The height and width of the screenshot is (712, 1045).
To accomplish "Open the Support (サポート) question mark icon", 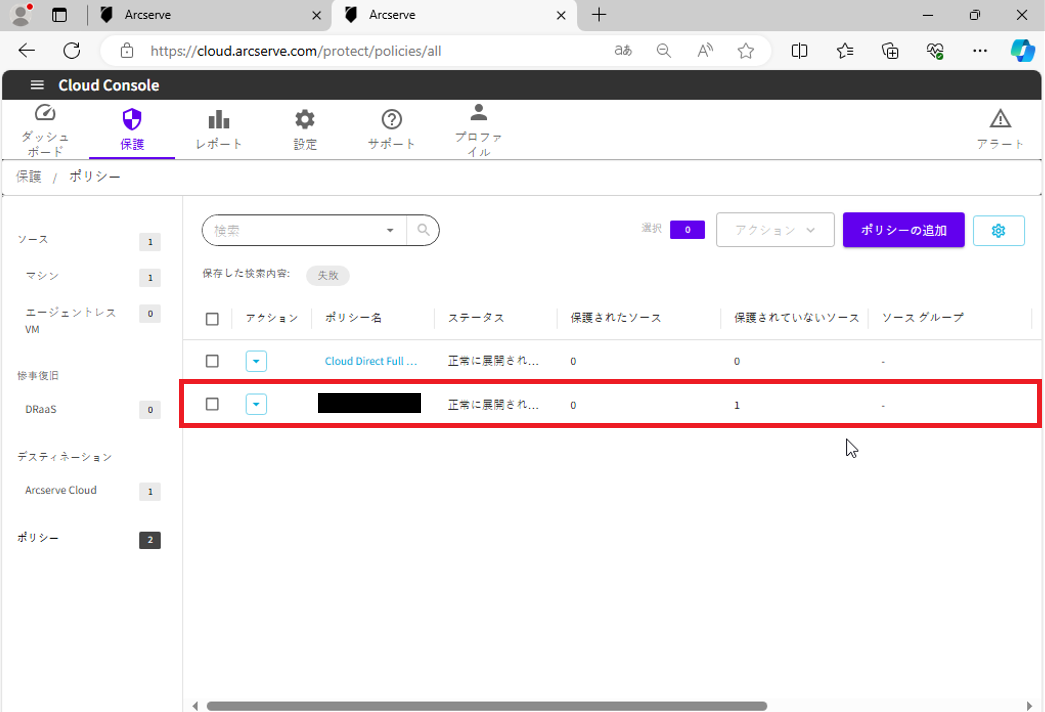I will pos(391,120).
